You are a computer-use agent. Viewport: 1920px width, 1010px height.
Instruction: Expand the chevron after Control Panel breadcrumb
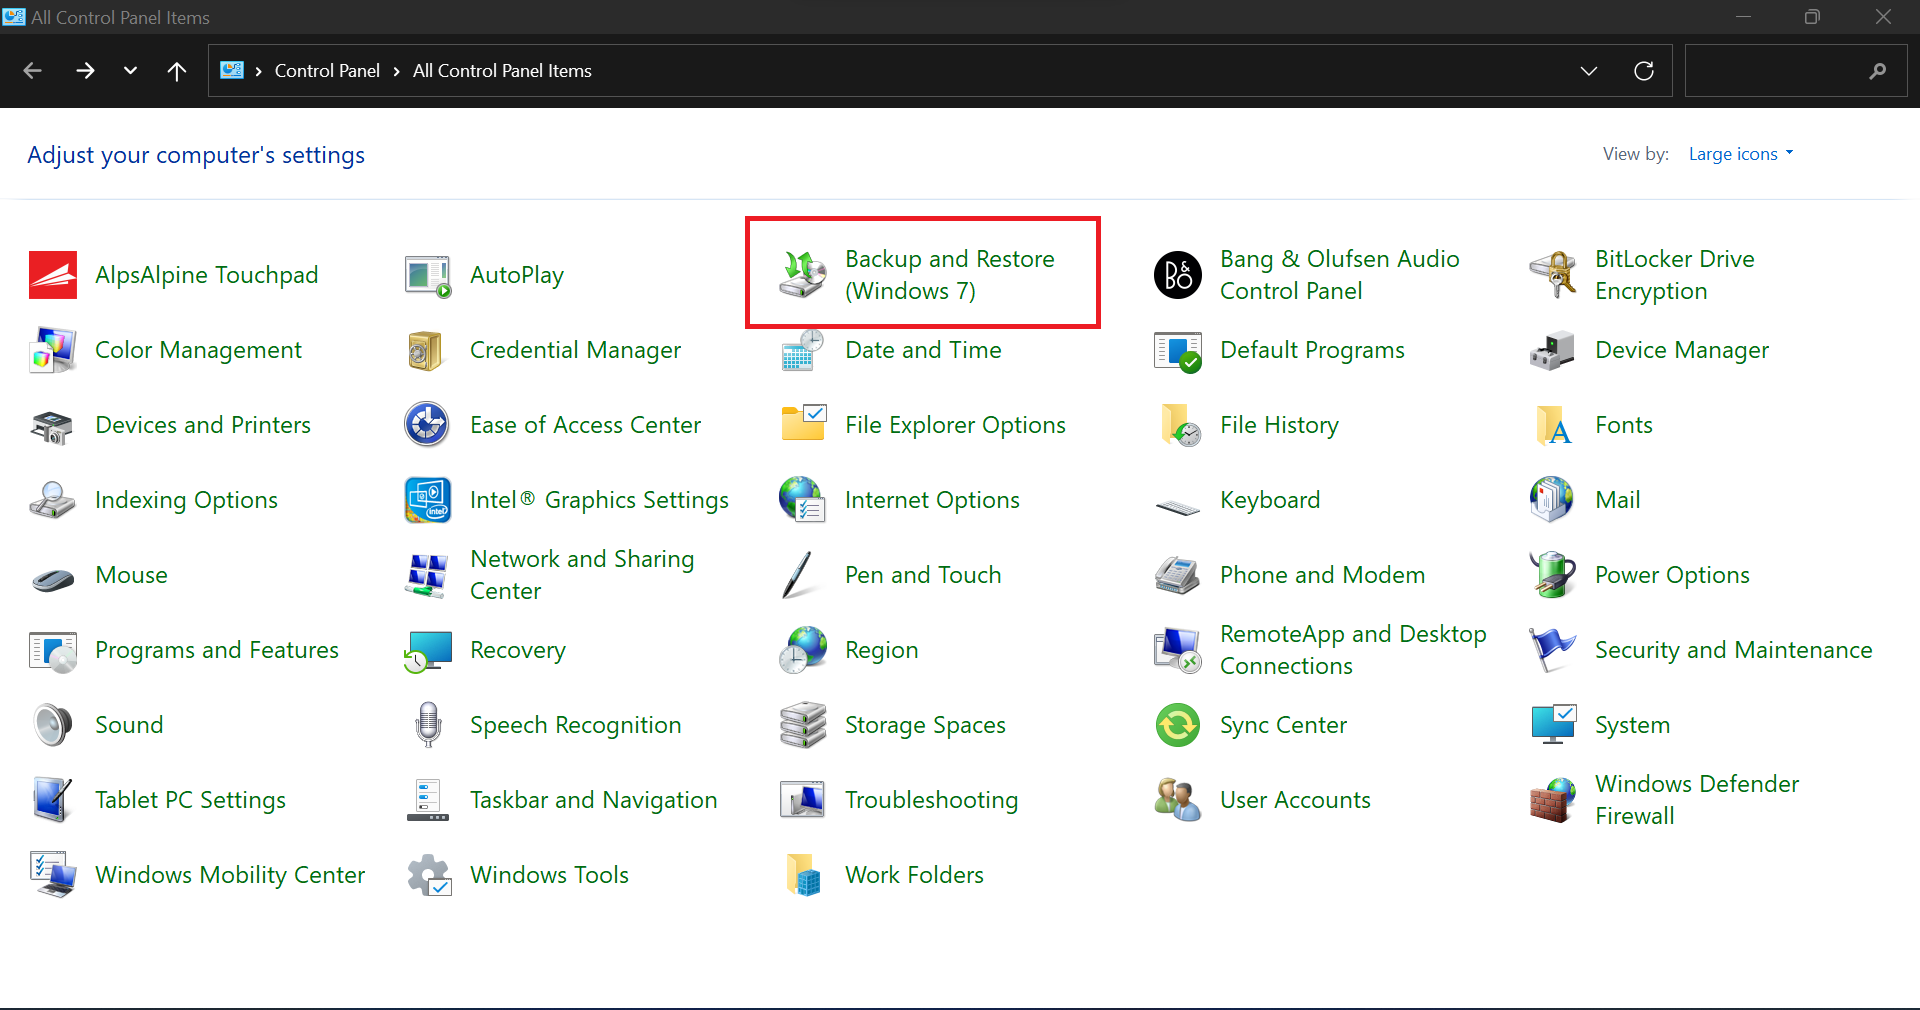(x=396, y=71)
